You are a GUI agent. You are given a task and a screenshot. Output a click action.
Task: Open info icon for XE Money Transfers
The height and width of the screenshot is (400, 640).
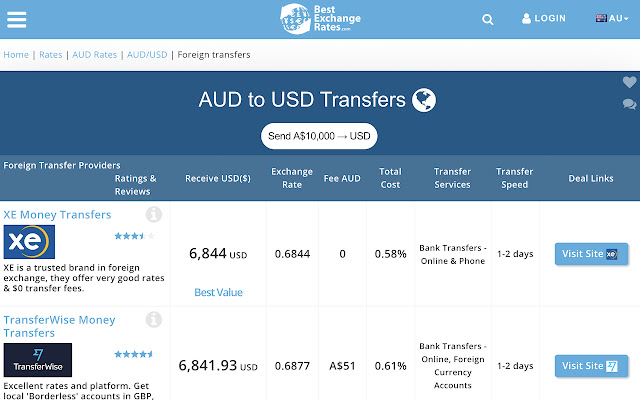pyautogui.click(x=154, y=214)
